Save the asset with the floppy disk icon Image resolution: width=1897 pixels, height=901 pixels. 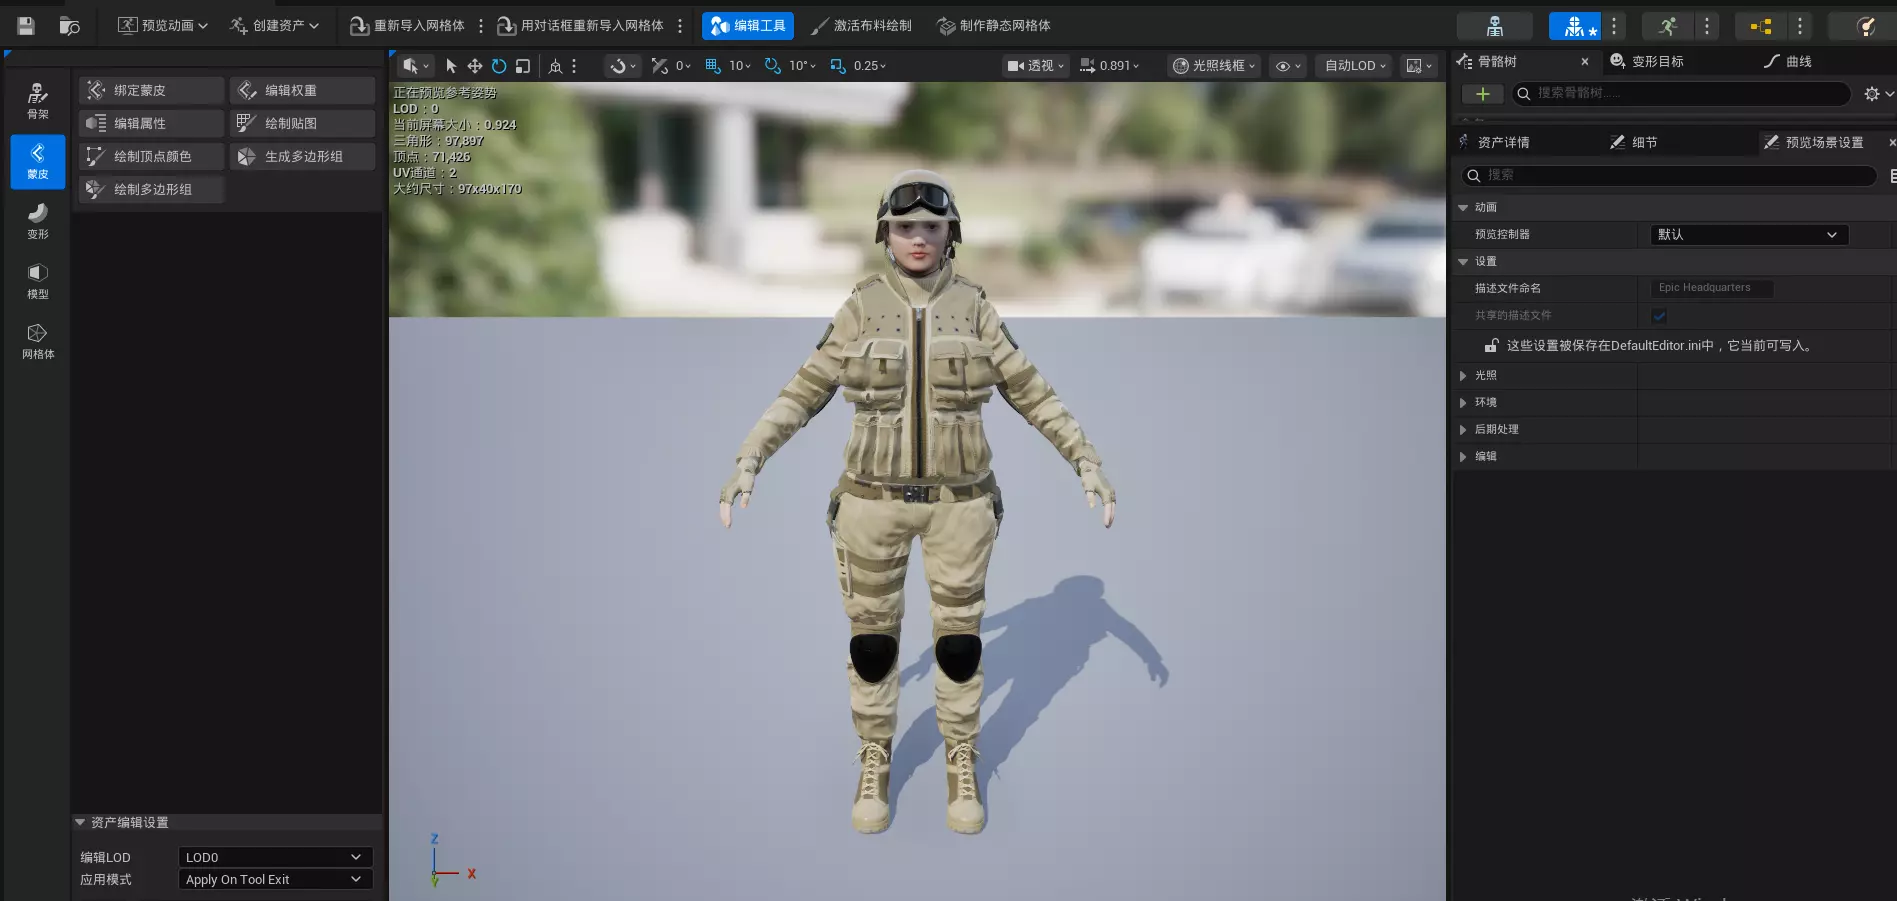click(26, 26)
